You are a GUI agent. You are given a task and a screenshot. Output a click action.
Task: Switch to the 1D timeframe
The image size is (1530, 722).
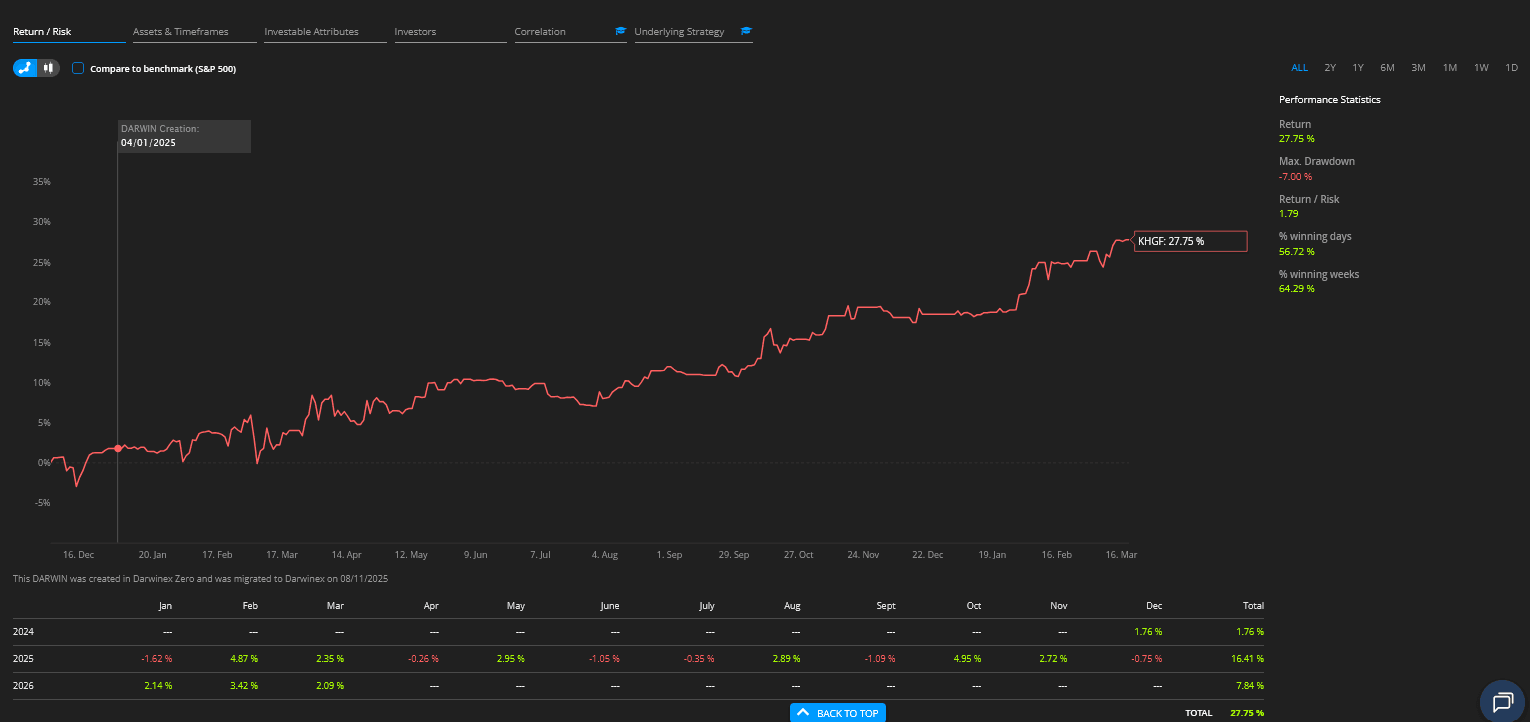(1511, 67)
